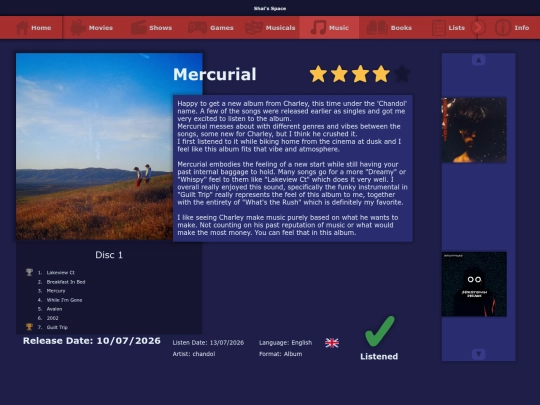The width and height of the screenshot is (540, 405).
Task: Click the Books icon
Action: [377, 28]
